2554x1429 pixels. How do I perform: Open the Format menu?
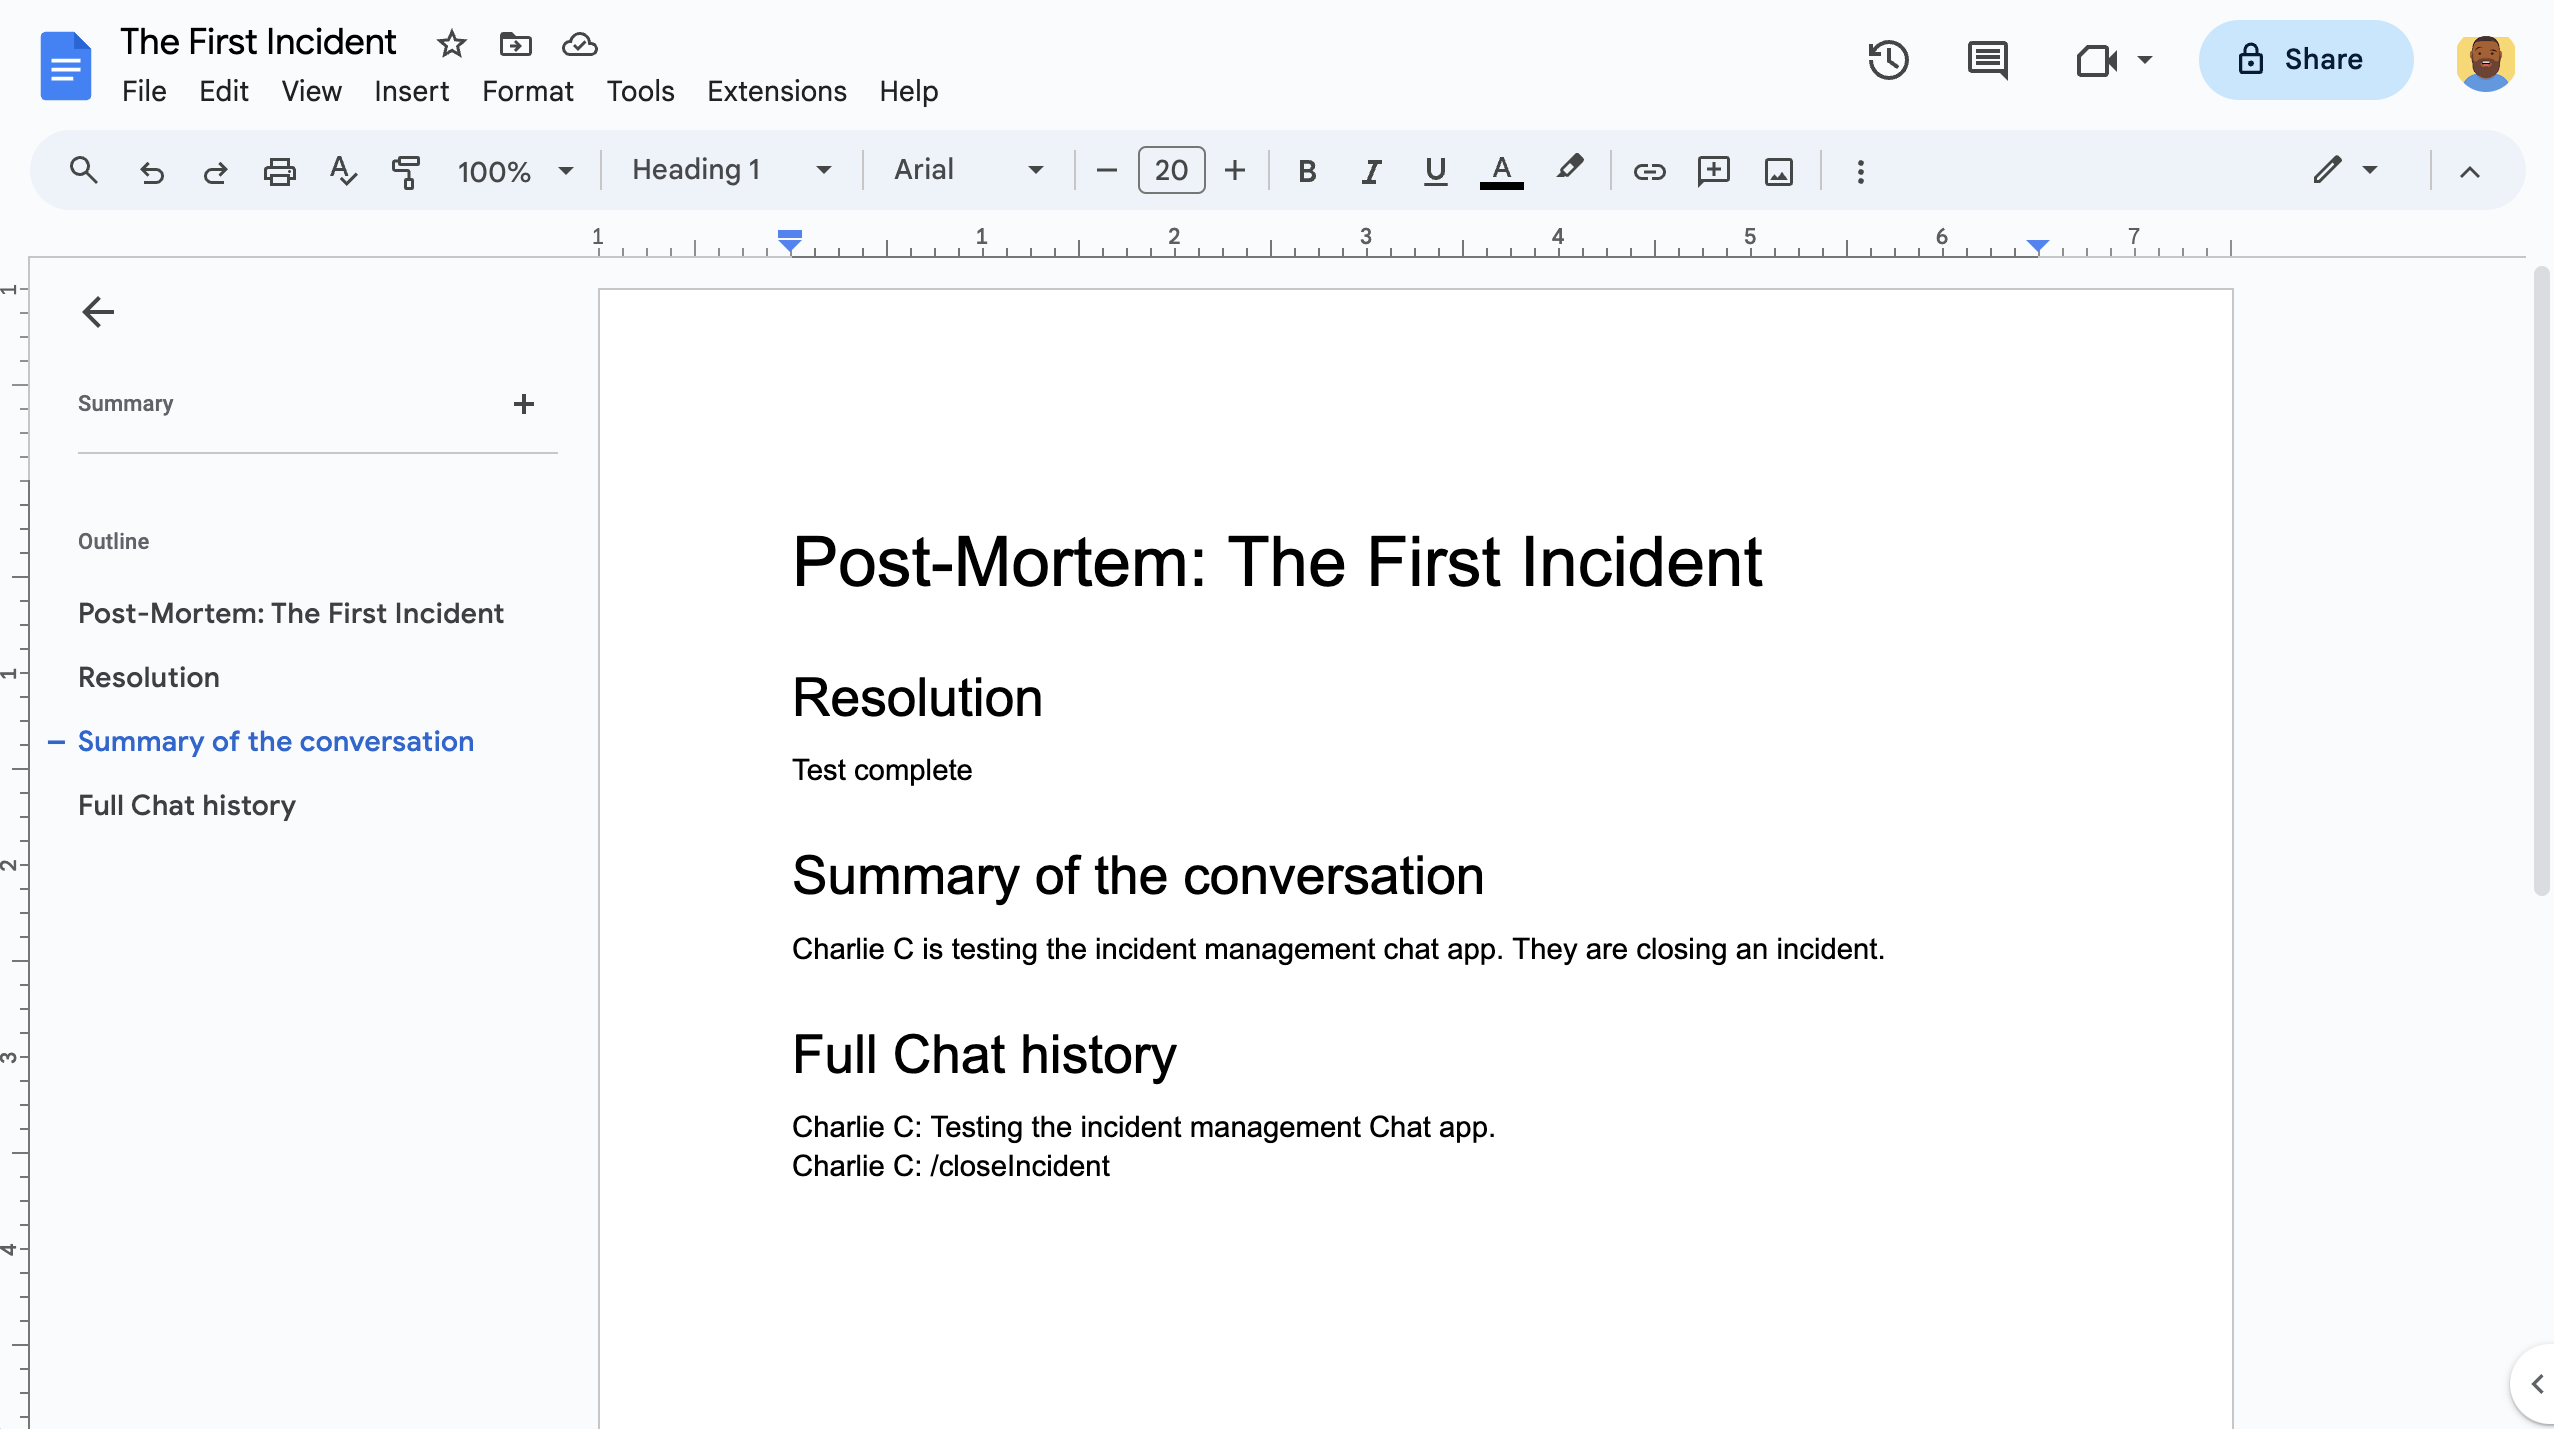click(526, 91)
